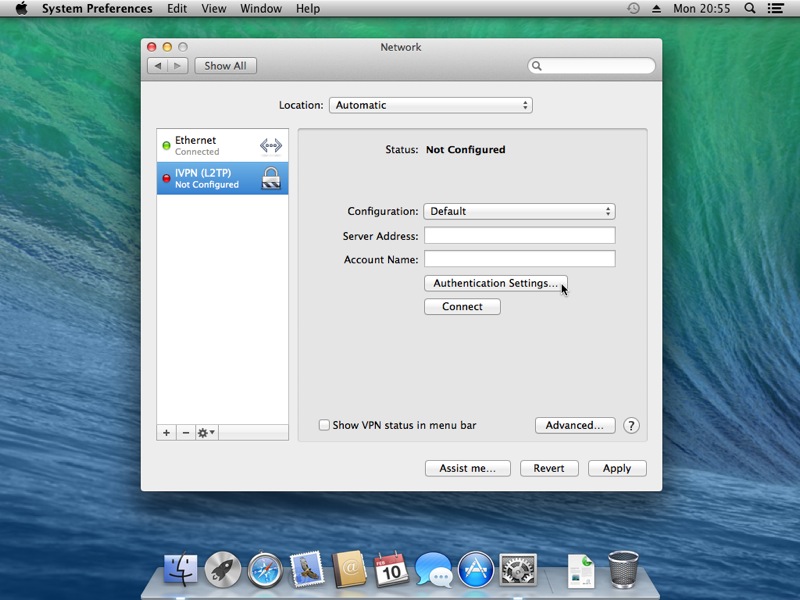Viewport: 800px width, 600px height.
Task: Open the System Preferences menu
Action: point(97,9)
